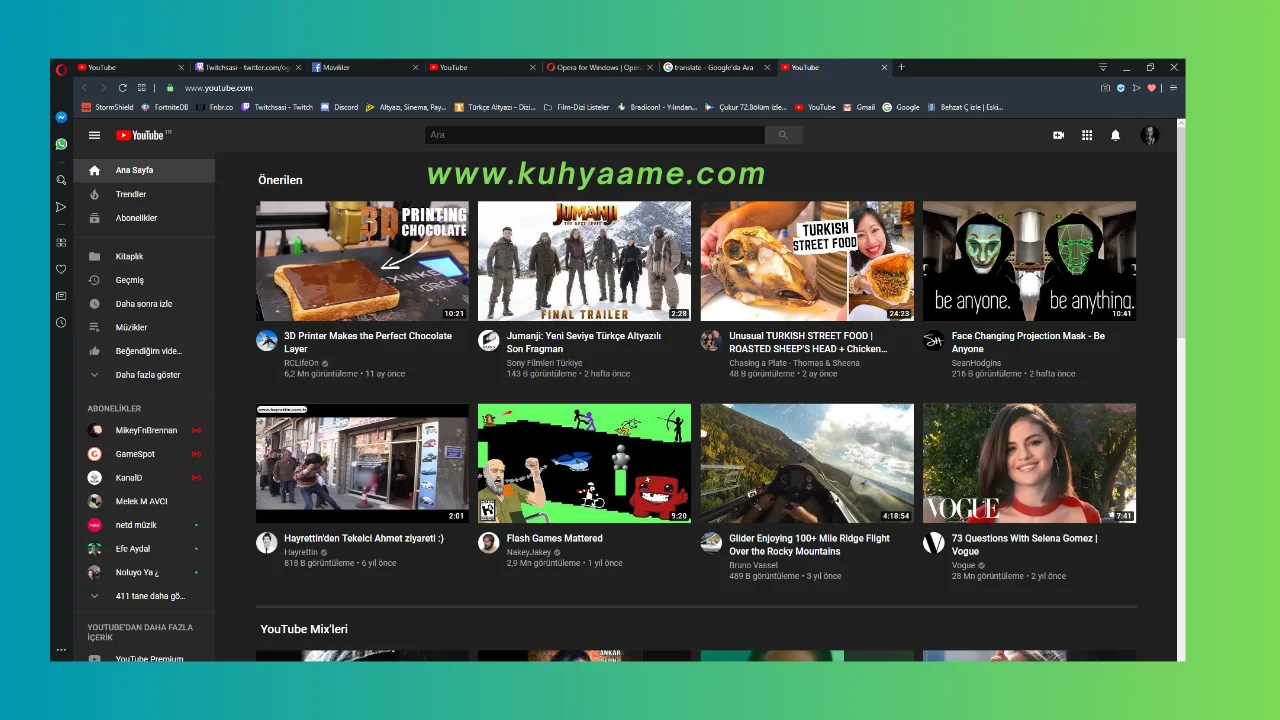Go back to previous page
The image size is (1280, 720).
pyautogui.click(x=84, y=88)
